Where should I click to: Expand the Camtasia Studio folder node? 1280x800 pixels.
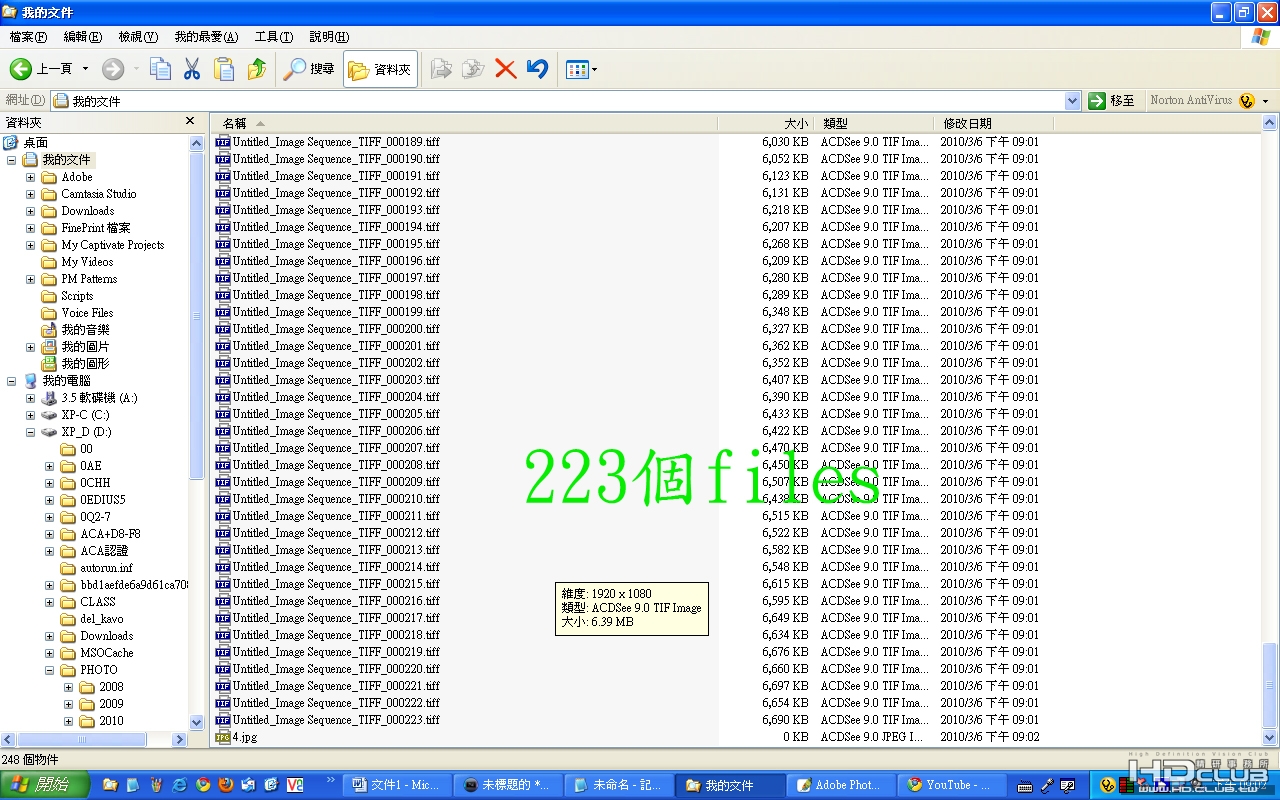click(x=30, y=194)
